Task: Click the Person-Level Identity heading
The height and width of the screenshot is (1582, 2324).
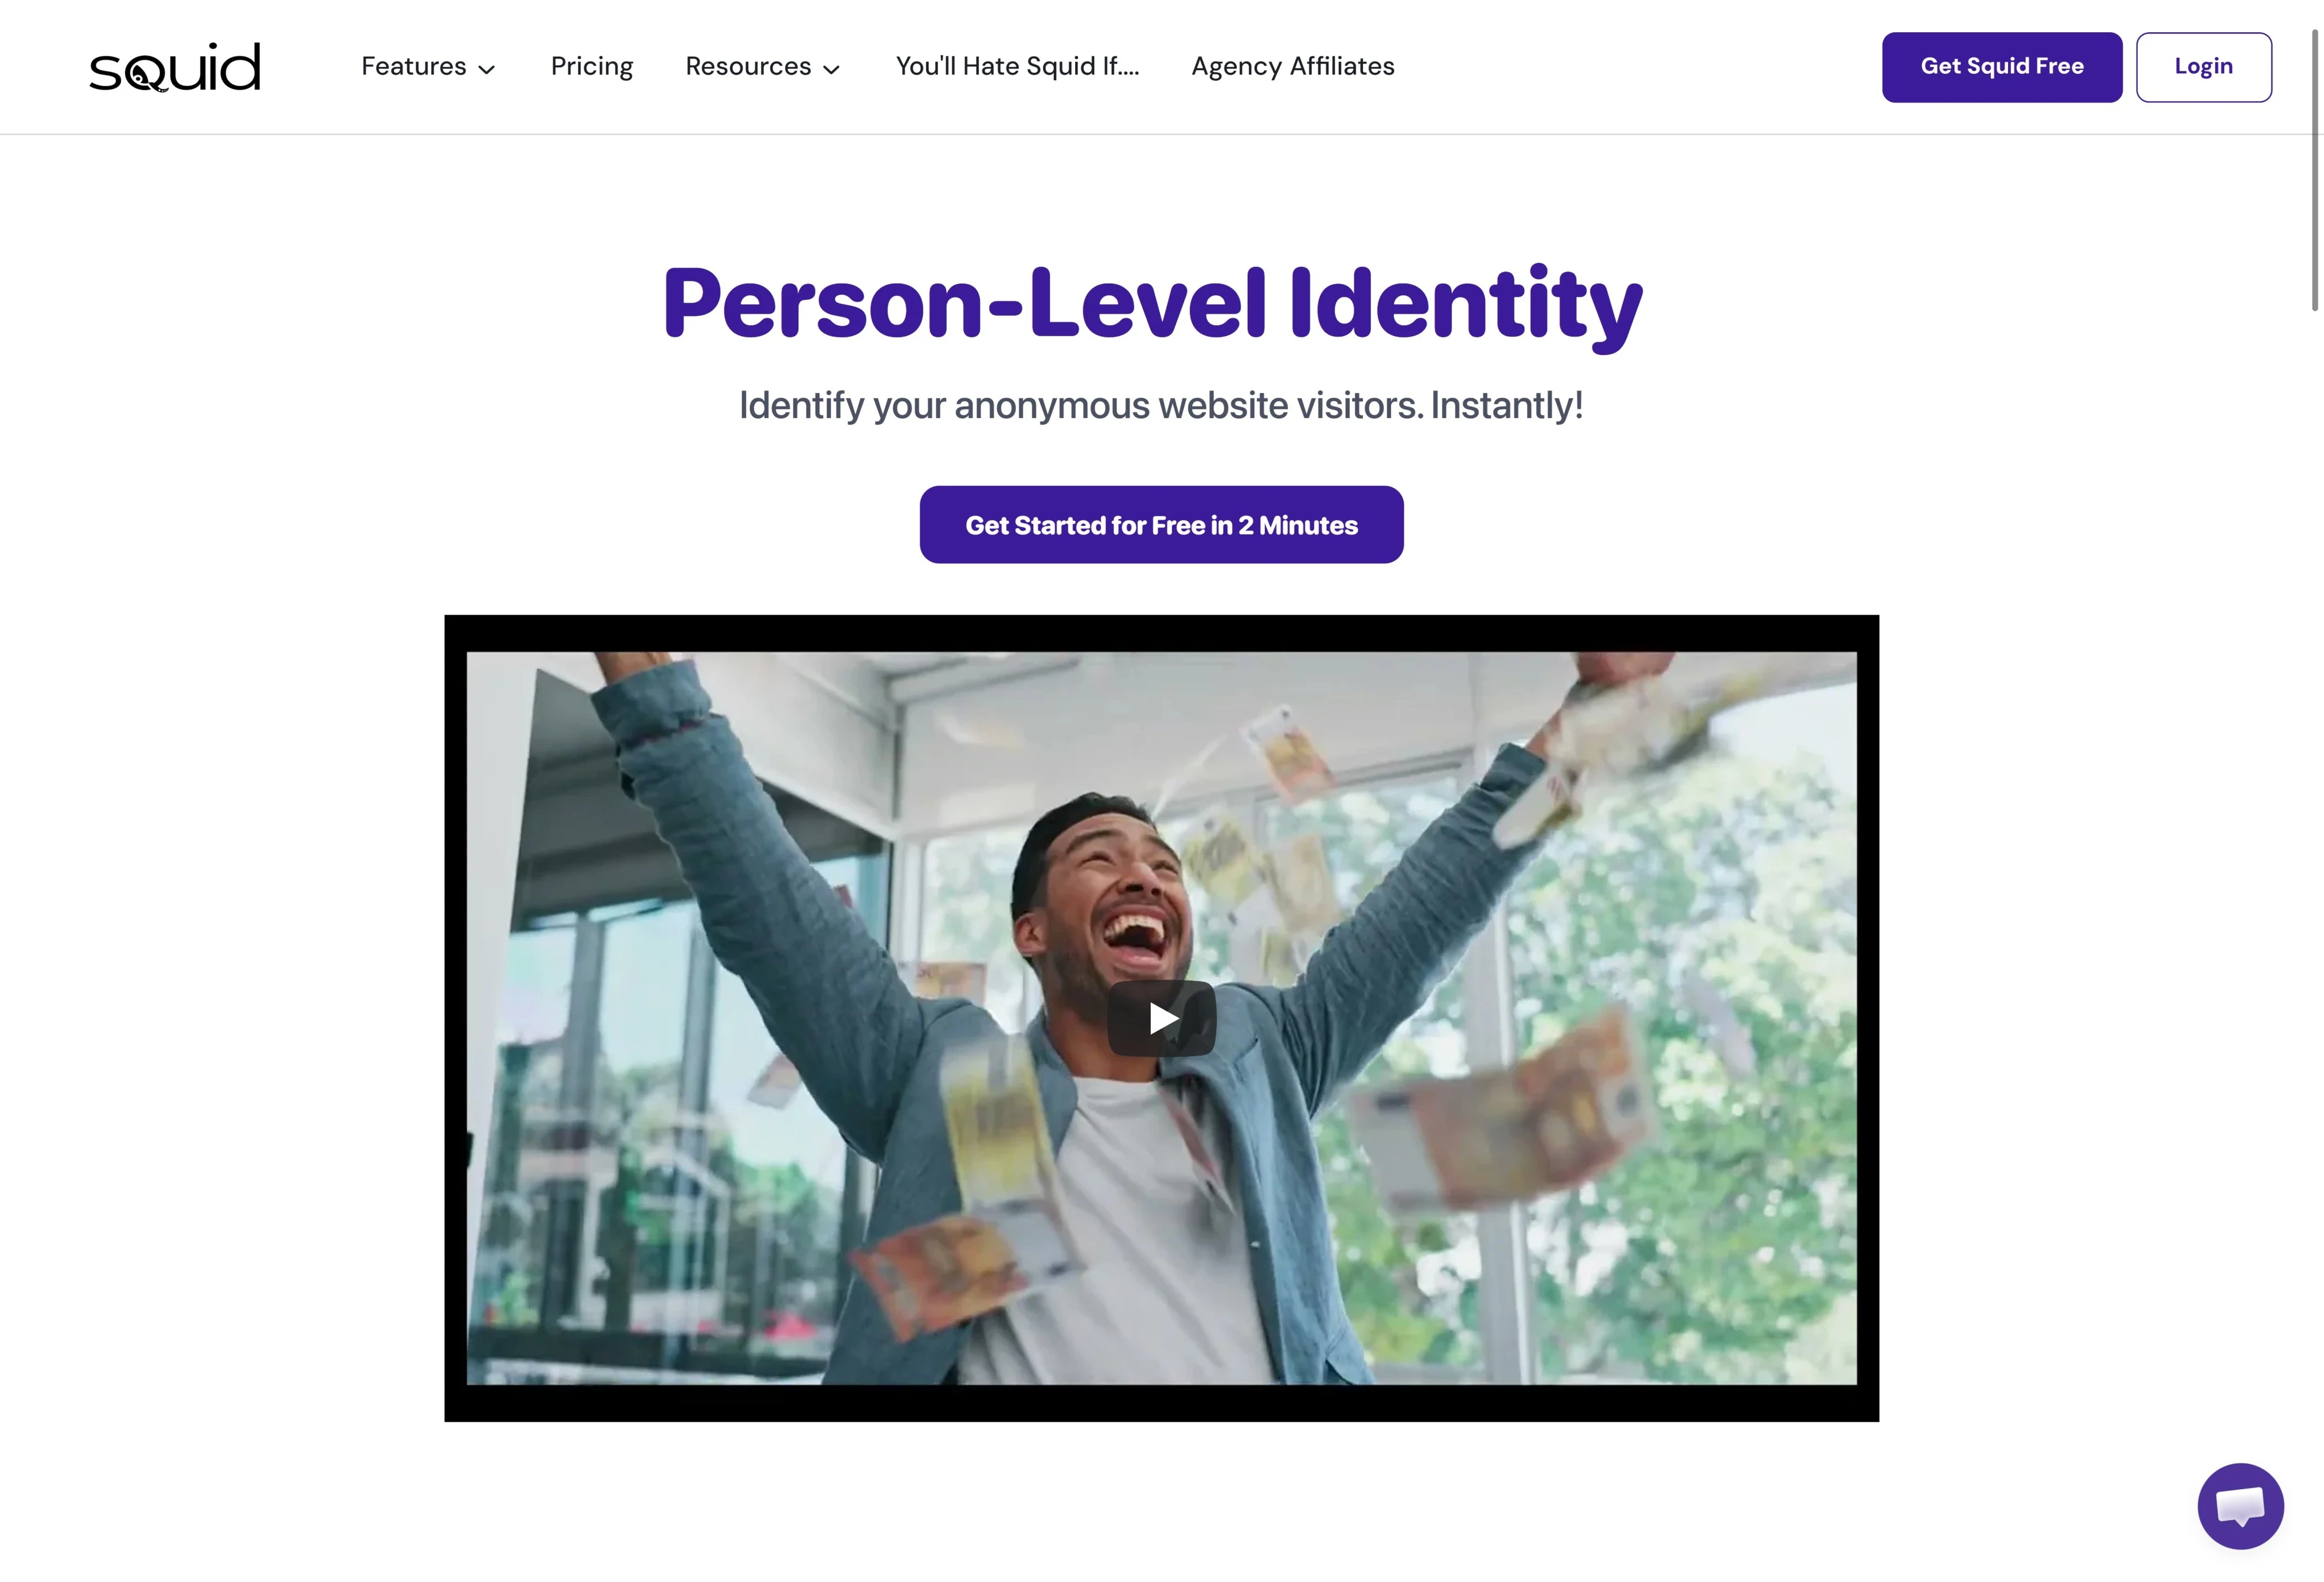Action: pyautogui.click(x=1152, y=304)
